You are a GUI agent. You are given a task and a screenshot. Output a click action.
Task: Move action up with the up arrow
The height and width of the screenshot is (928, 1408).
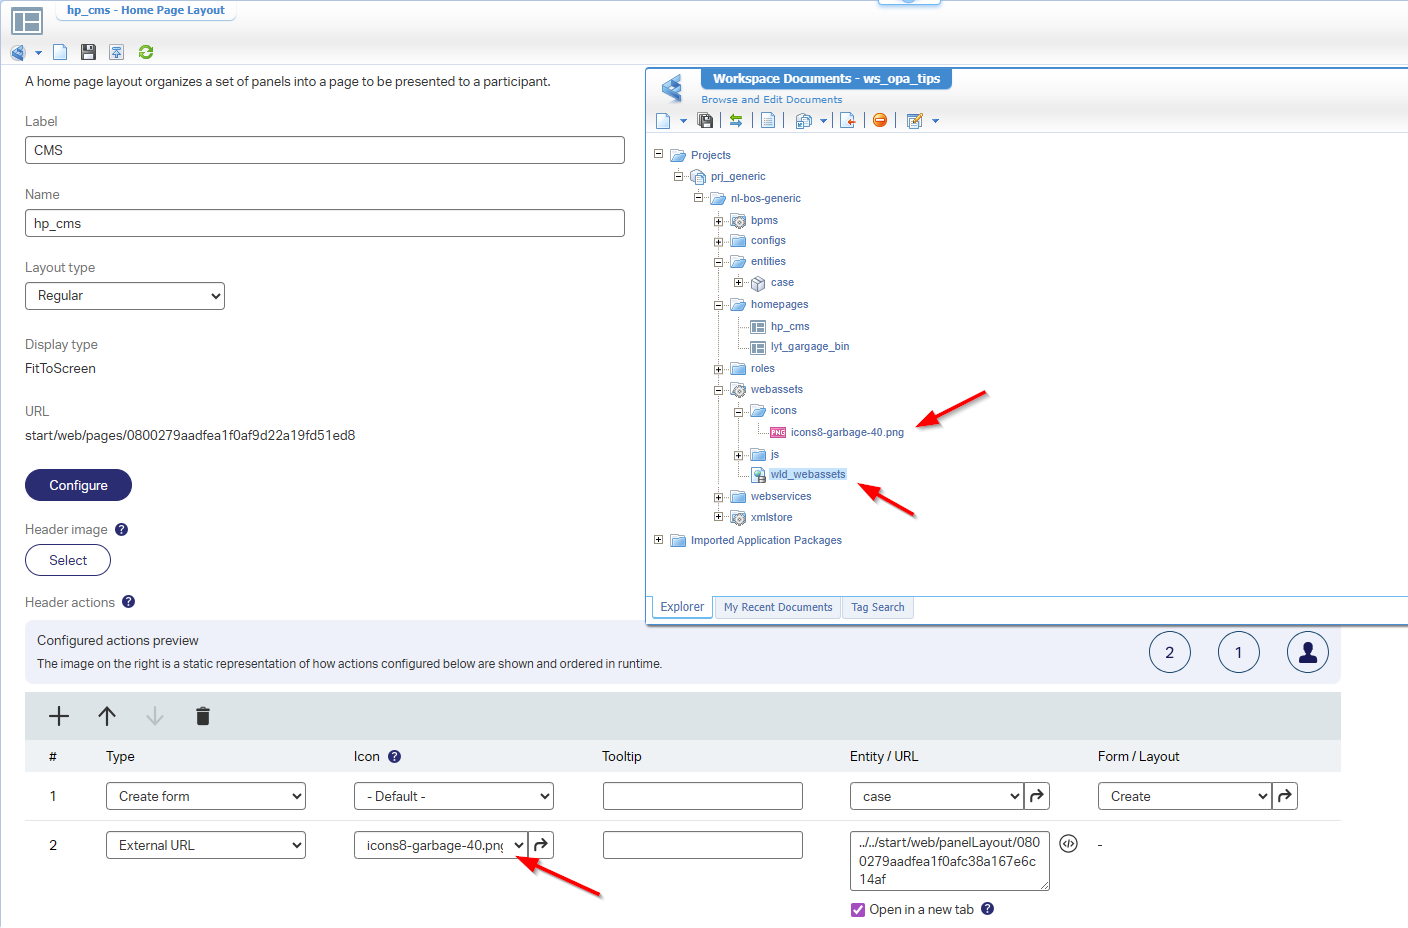[107, 716]
